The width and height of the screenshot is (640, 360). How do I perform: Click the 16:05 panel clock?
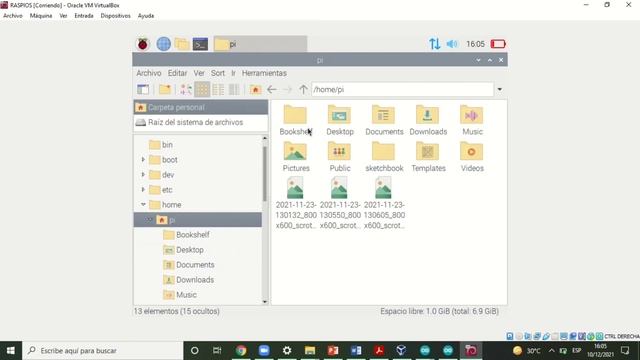point(475,44)
